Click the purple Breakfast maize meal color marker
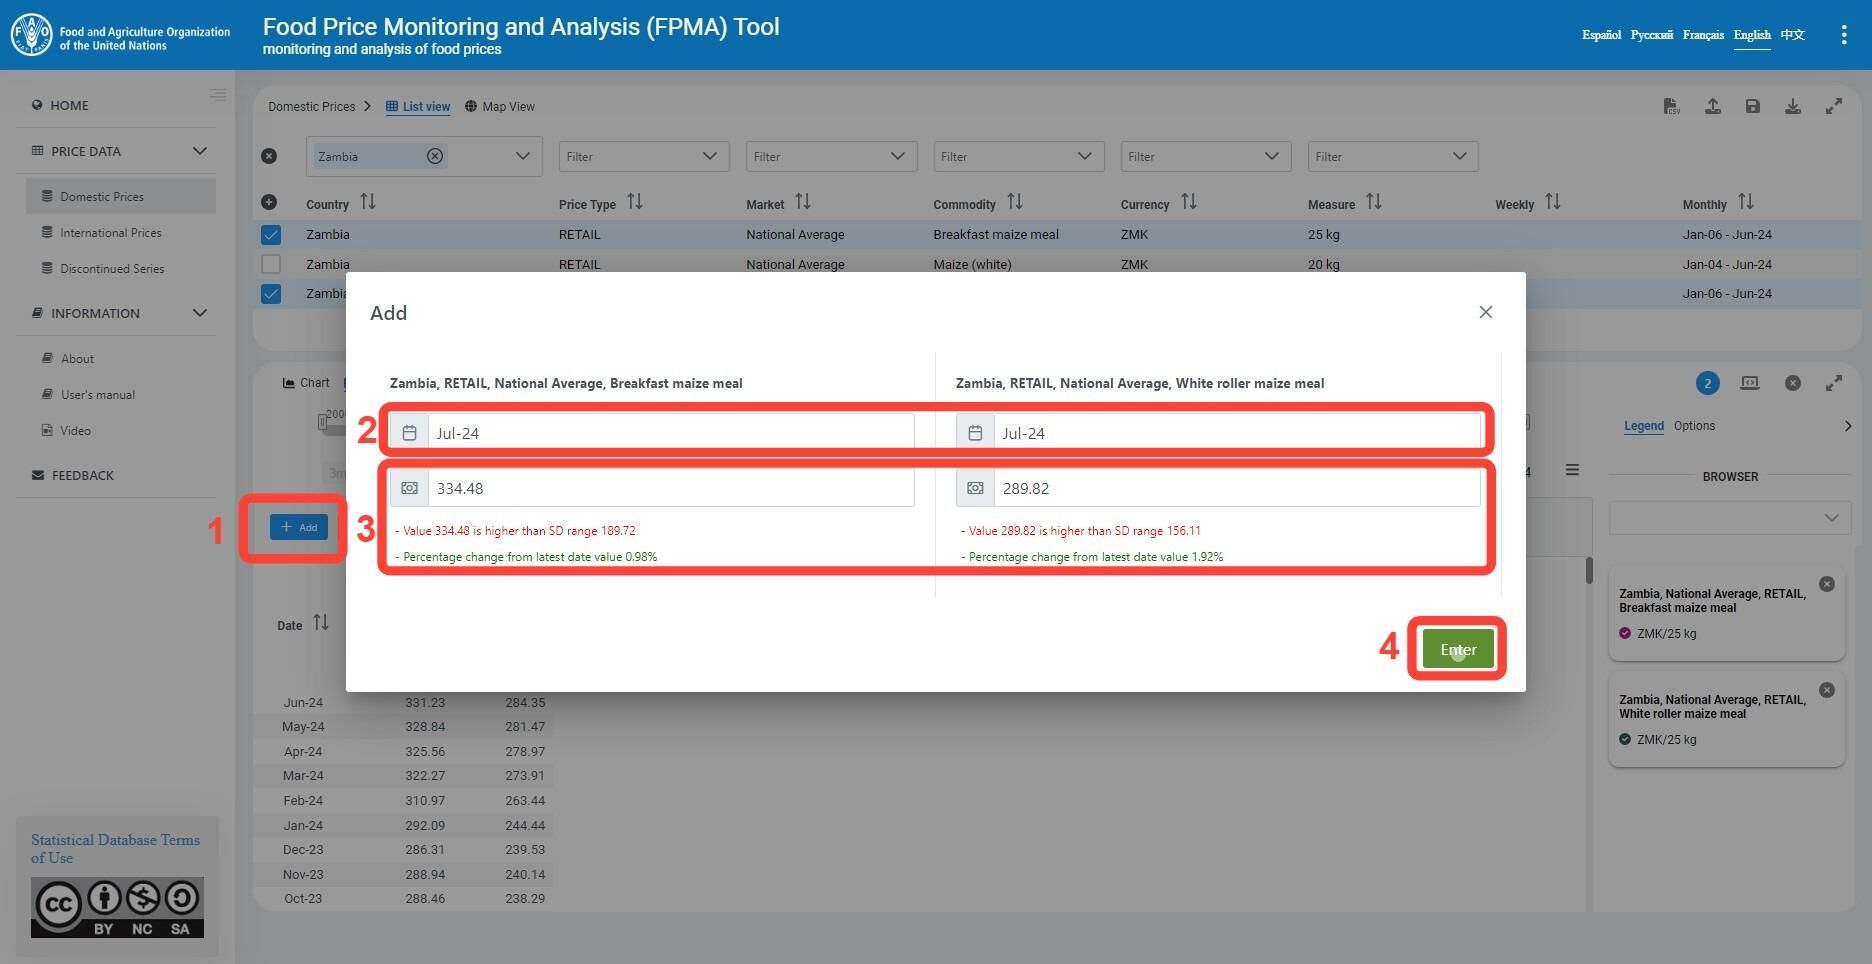This screenshot has height=964, width=1872. pyautogui.click(x=1624, y=633)
